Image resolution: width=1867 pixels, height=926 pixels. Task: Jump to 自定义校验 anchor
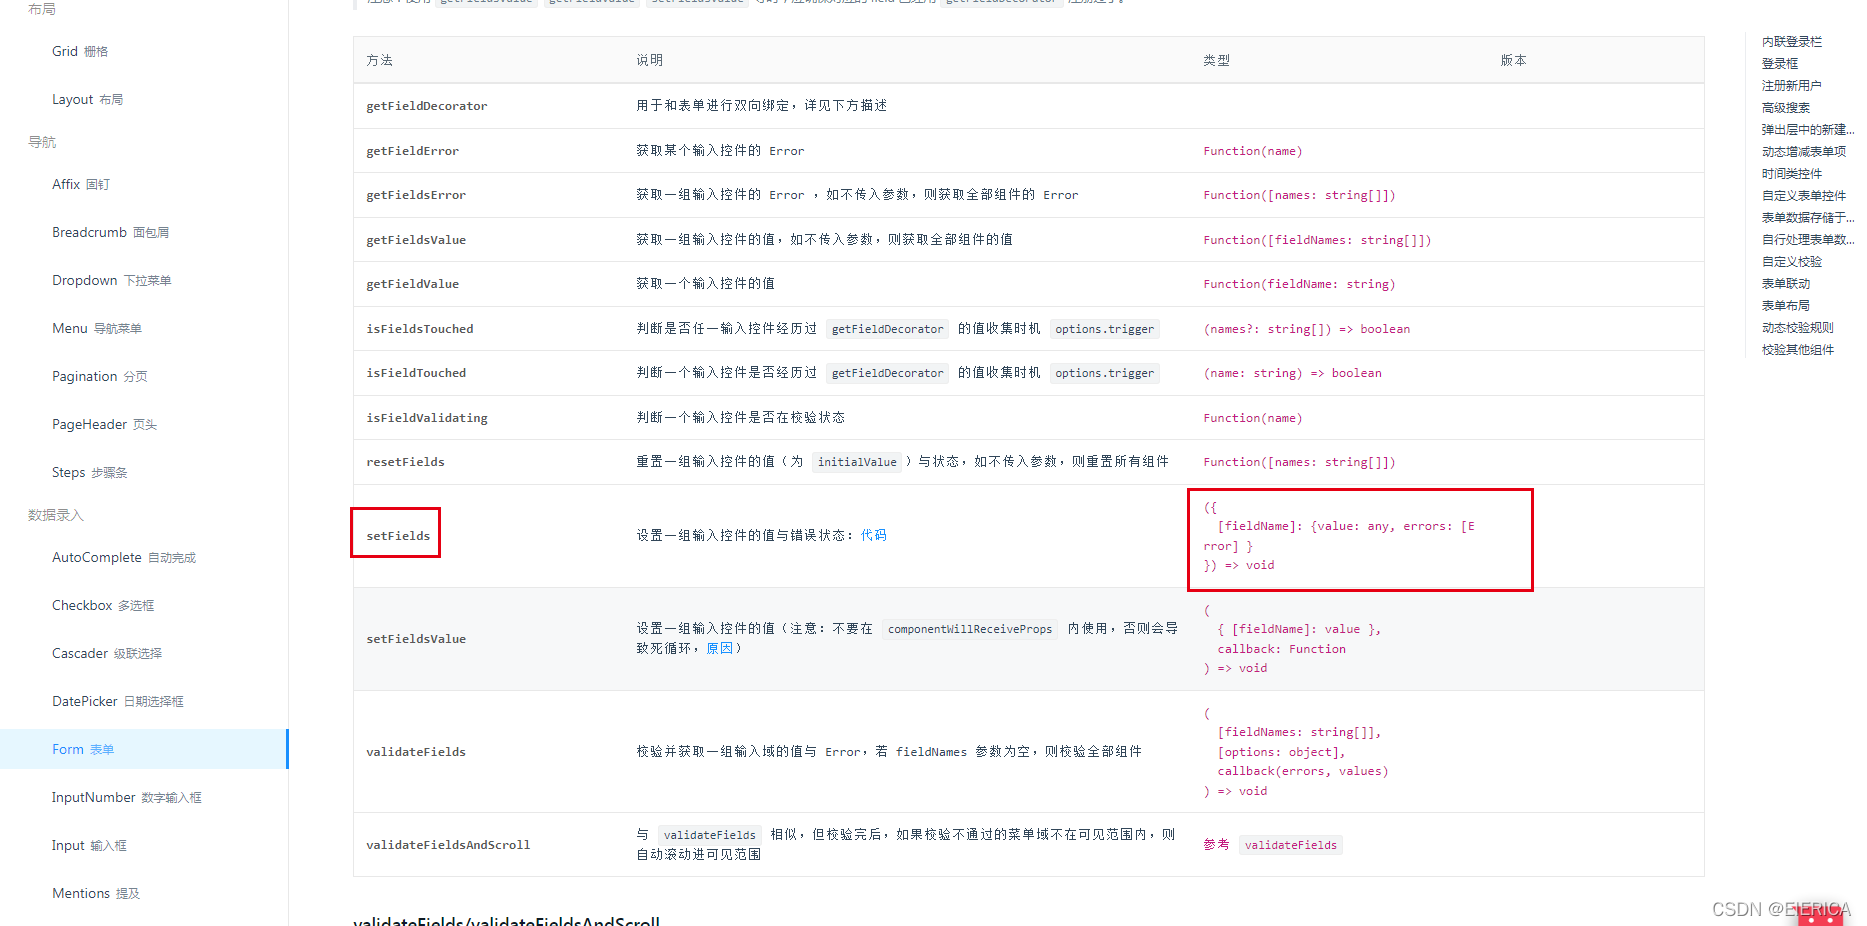(1792, 261)
